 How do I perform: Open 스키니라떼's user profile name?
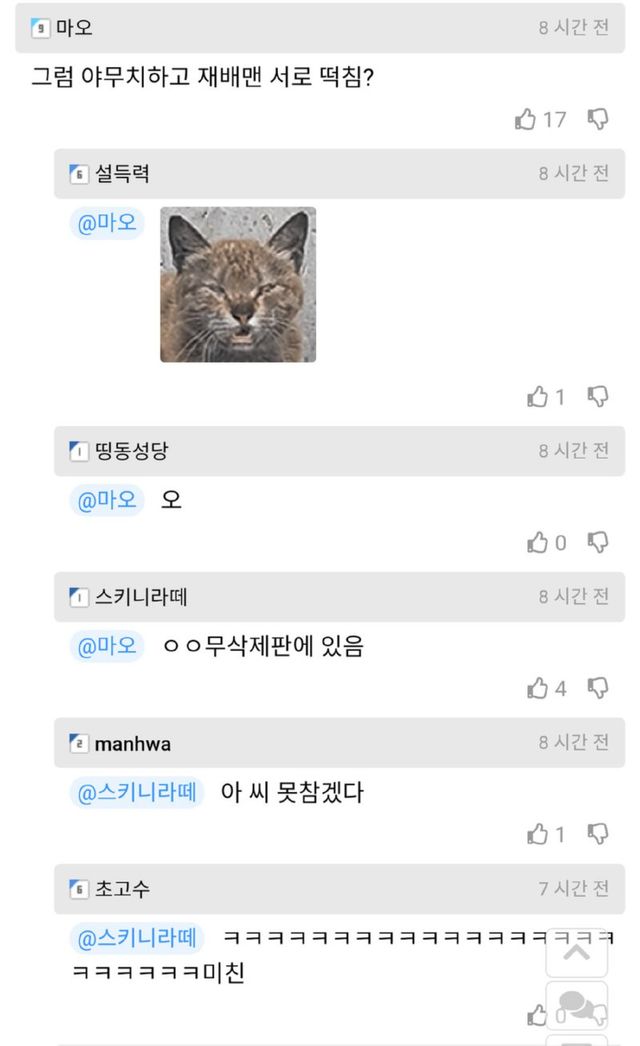(x=141, y=598)
